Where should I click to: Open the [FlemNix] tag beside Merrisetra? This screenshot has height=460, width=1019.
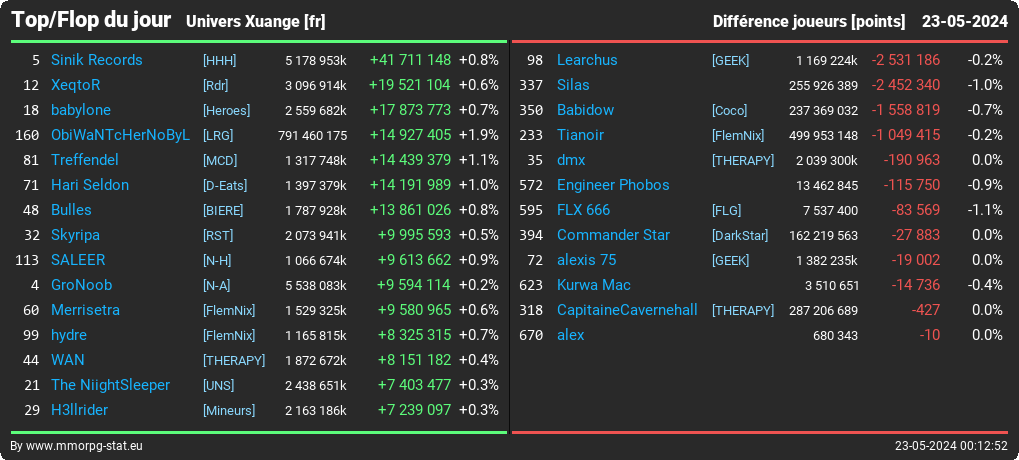(x=229, y=311)
